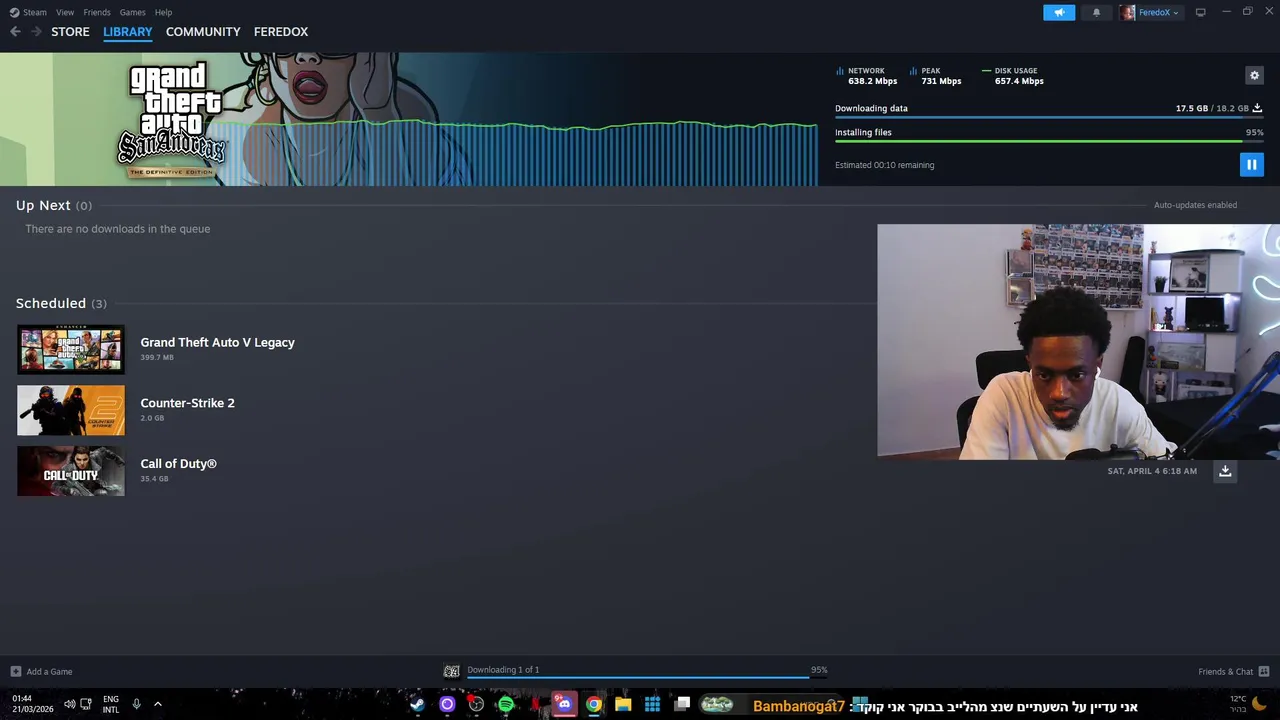Click the Scheduled (3) heading
Viewport: 1280px width, 720px height.
tap(61, 303)
